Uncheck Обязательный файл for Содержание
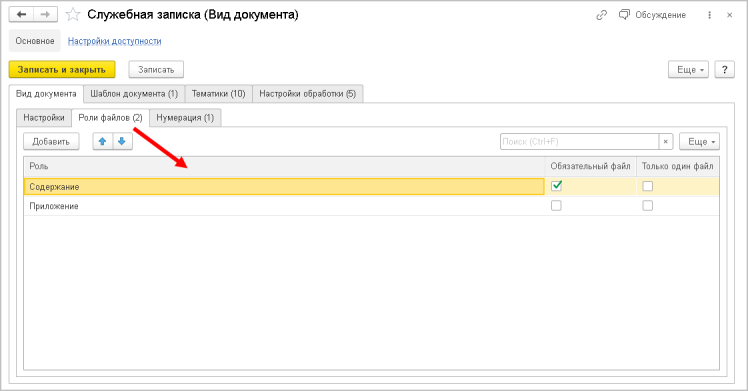748x391 pixels. tap(556, 186)
